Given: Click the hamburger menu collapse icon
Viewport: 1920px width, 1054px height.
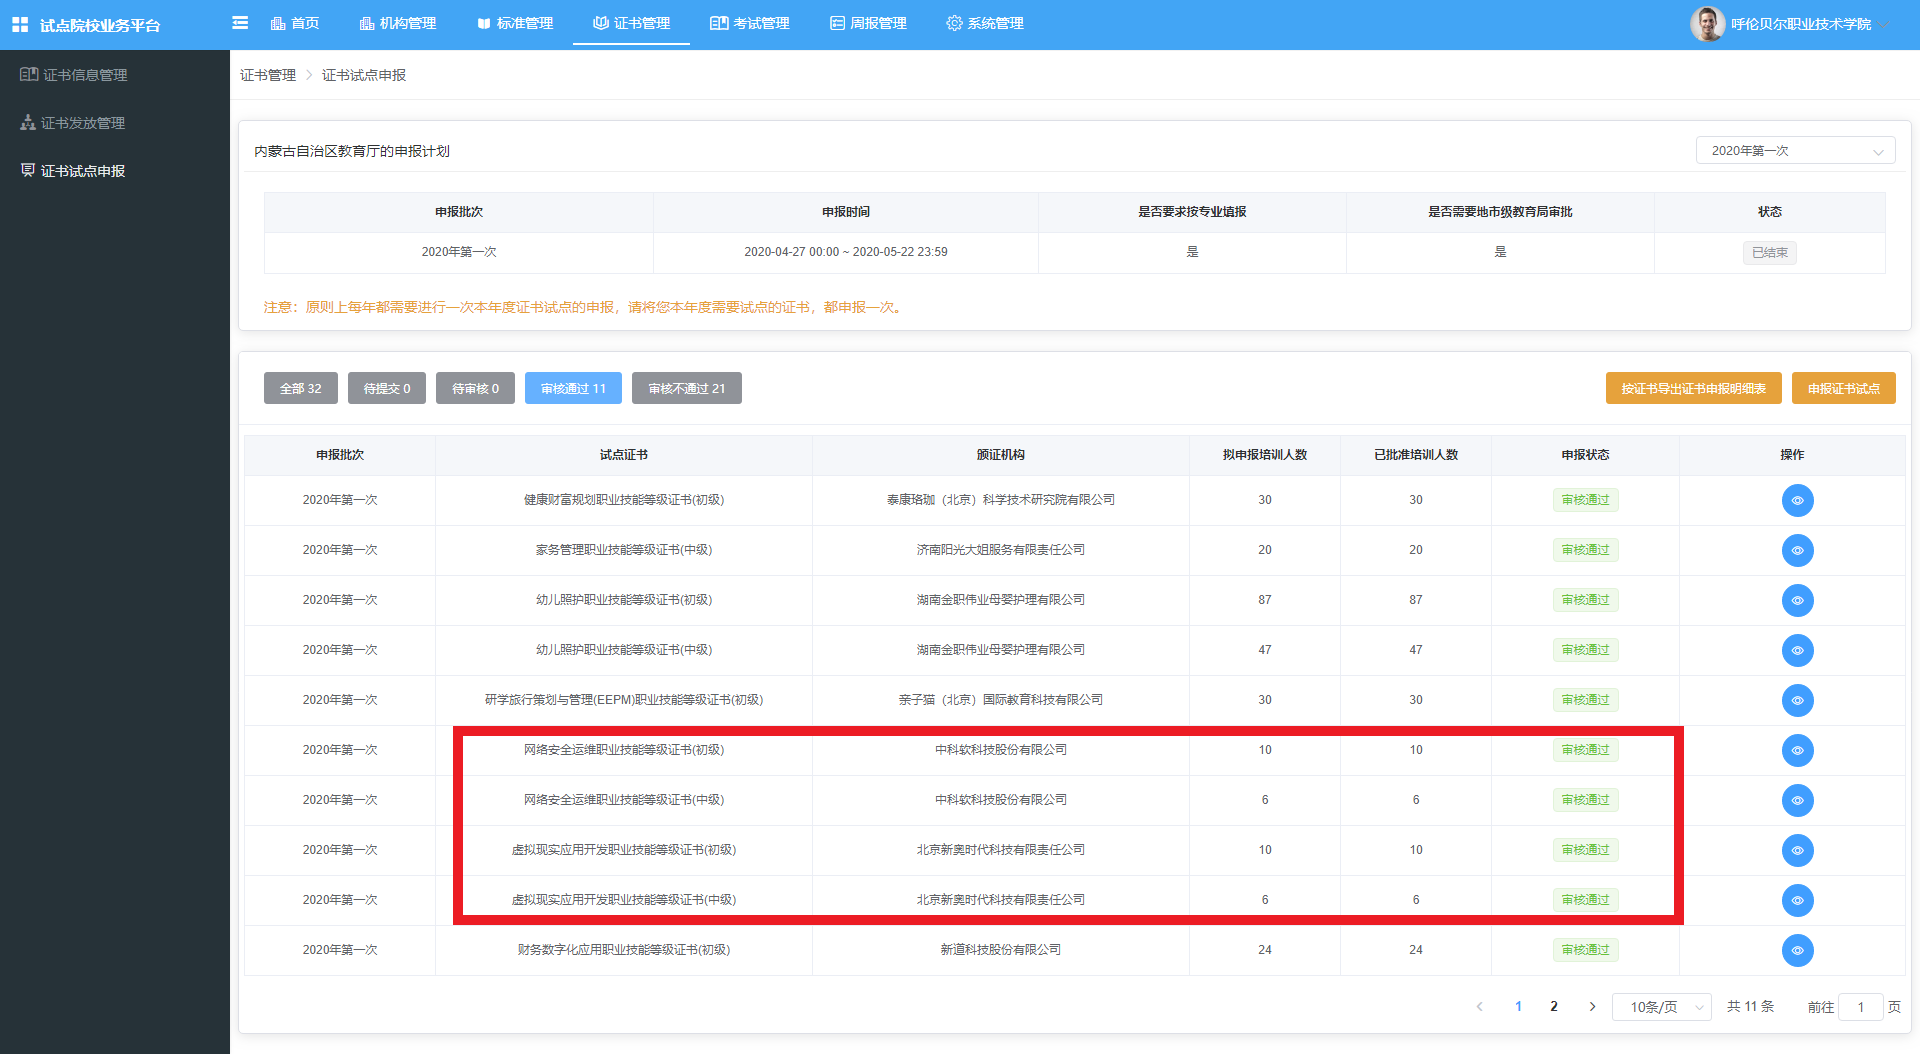Looking at the screenshot, I should (240, 23).
